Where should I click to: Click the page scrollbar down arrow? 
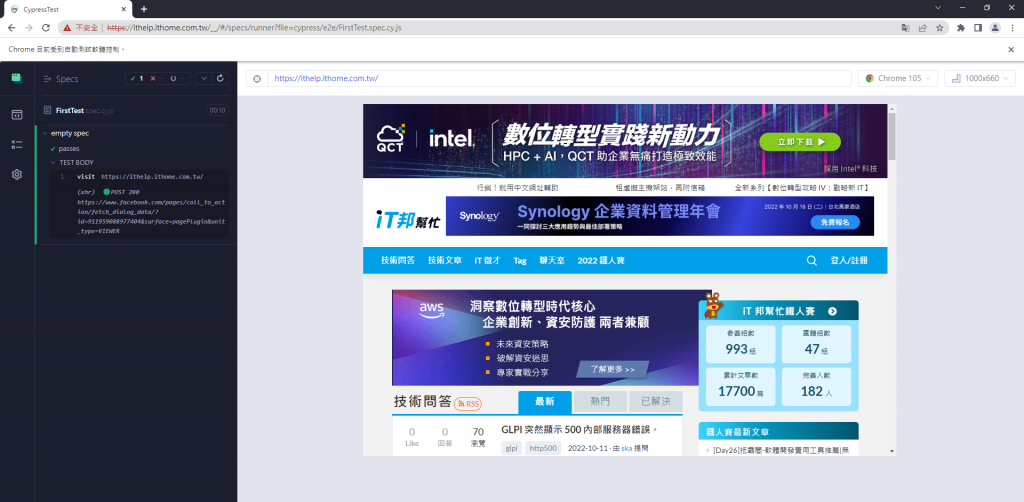(891, 451)
